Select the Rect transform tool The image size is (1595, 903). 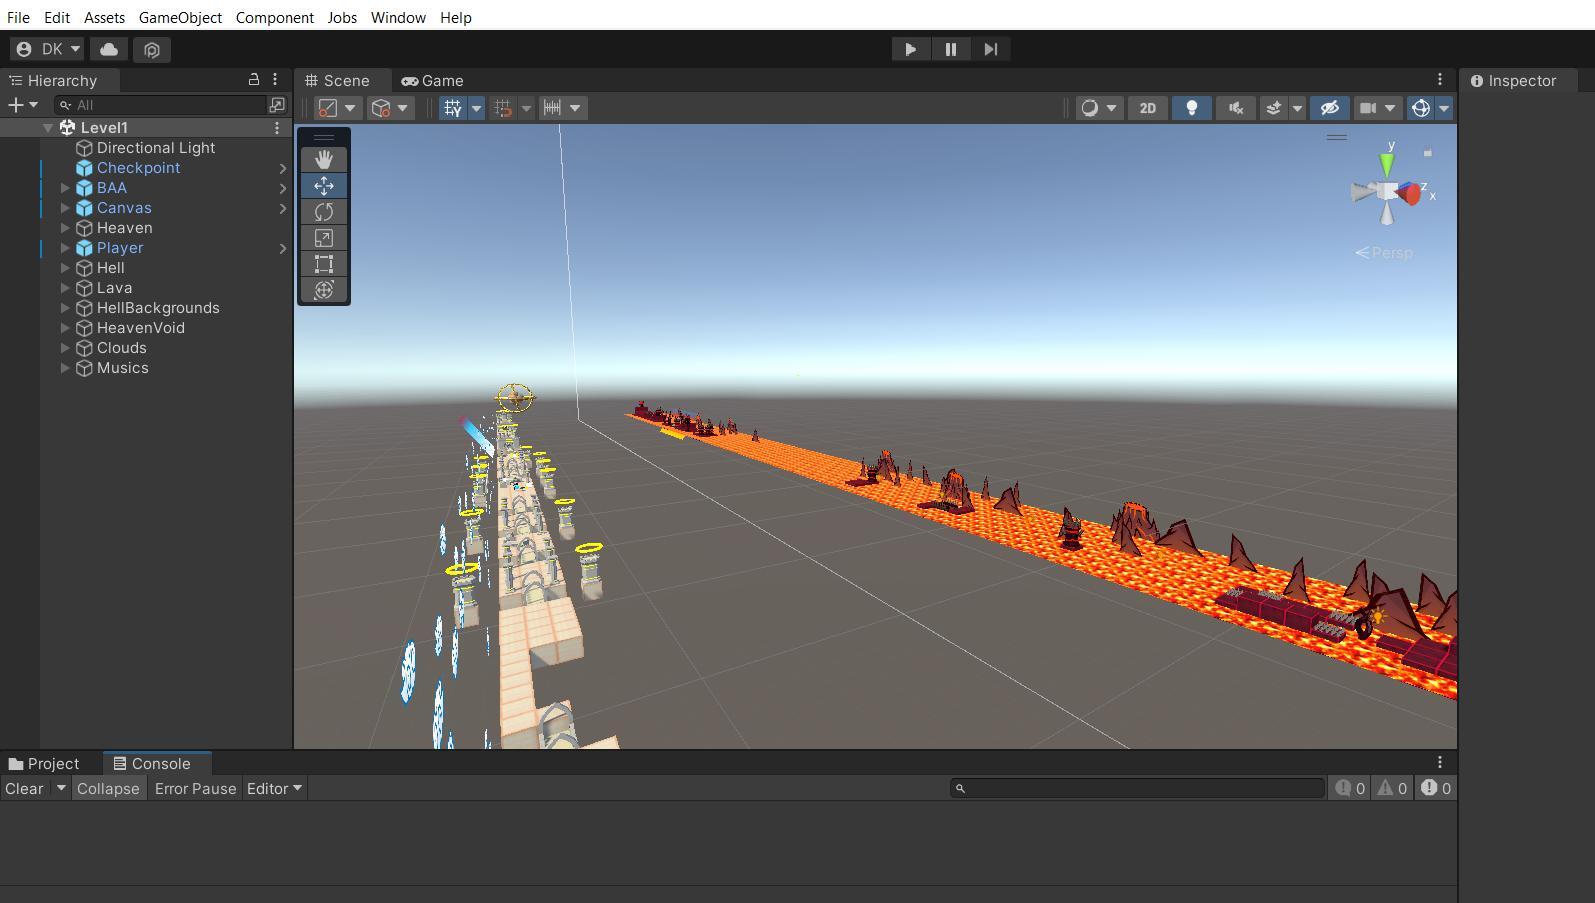tap(324, 264)
